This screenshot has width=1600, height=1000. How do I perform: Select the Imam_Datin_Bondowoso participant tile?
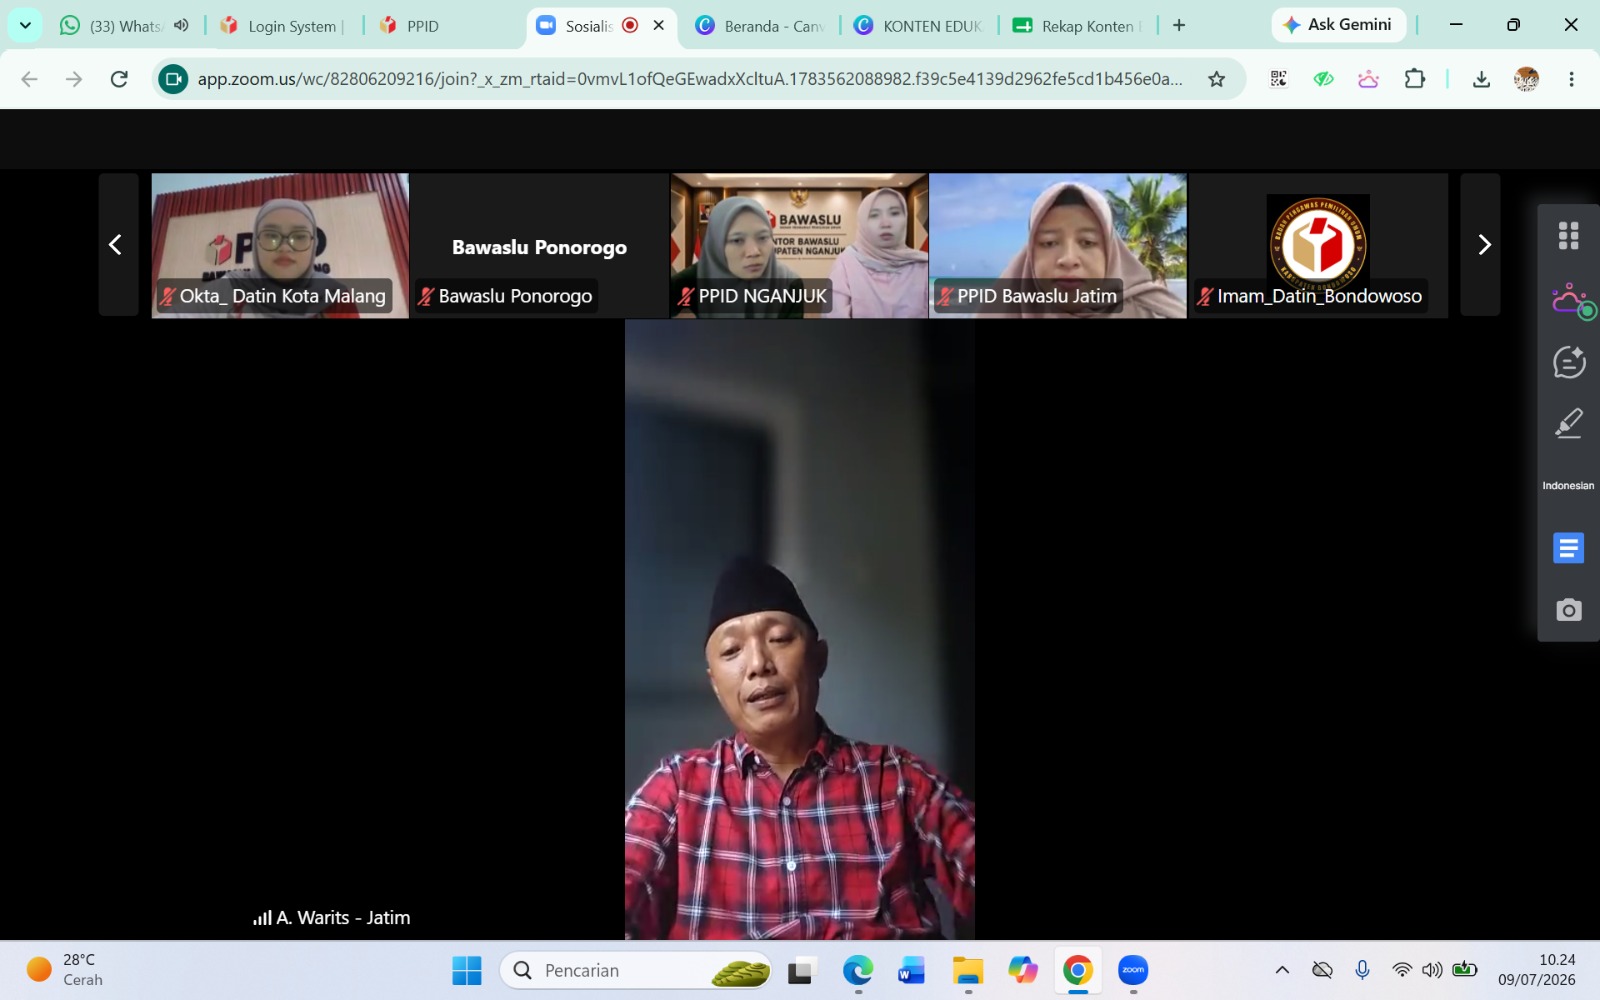click(x=1318, y=246)
